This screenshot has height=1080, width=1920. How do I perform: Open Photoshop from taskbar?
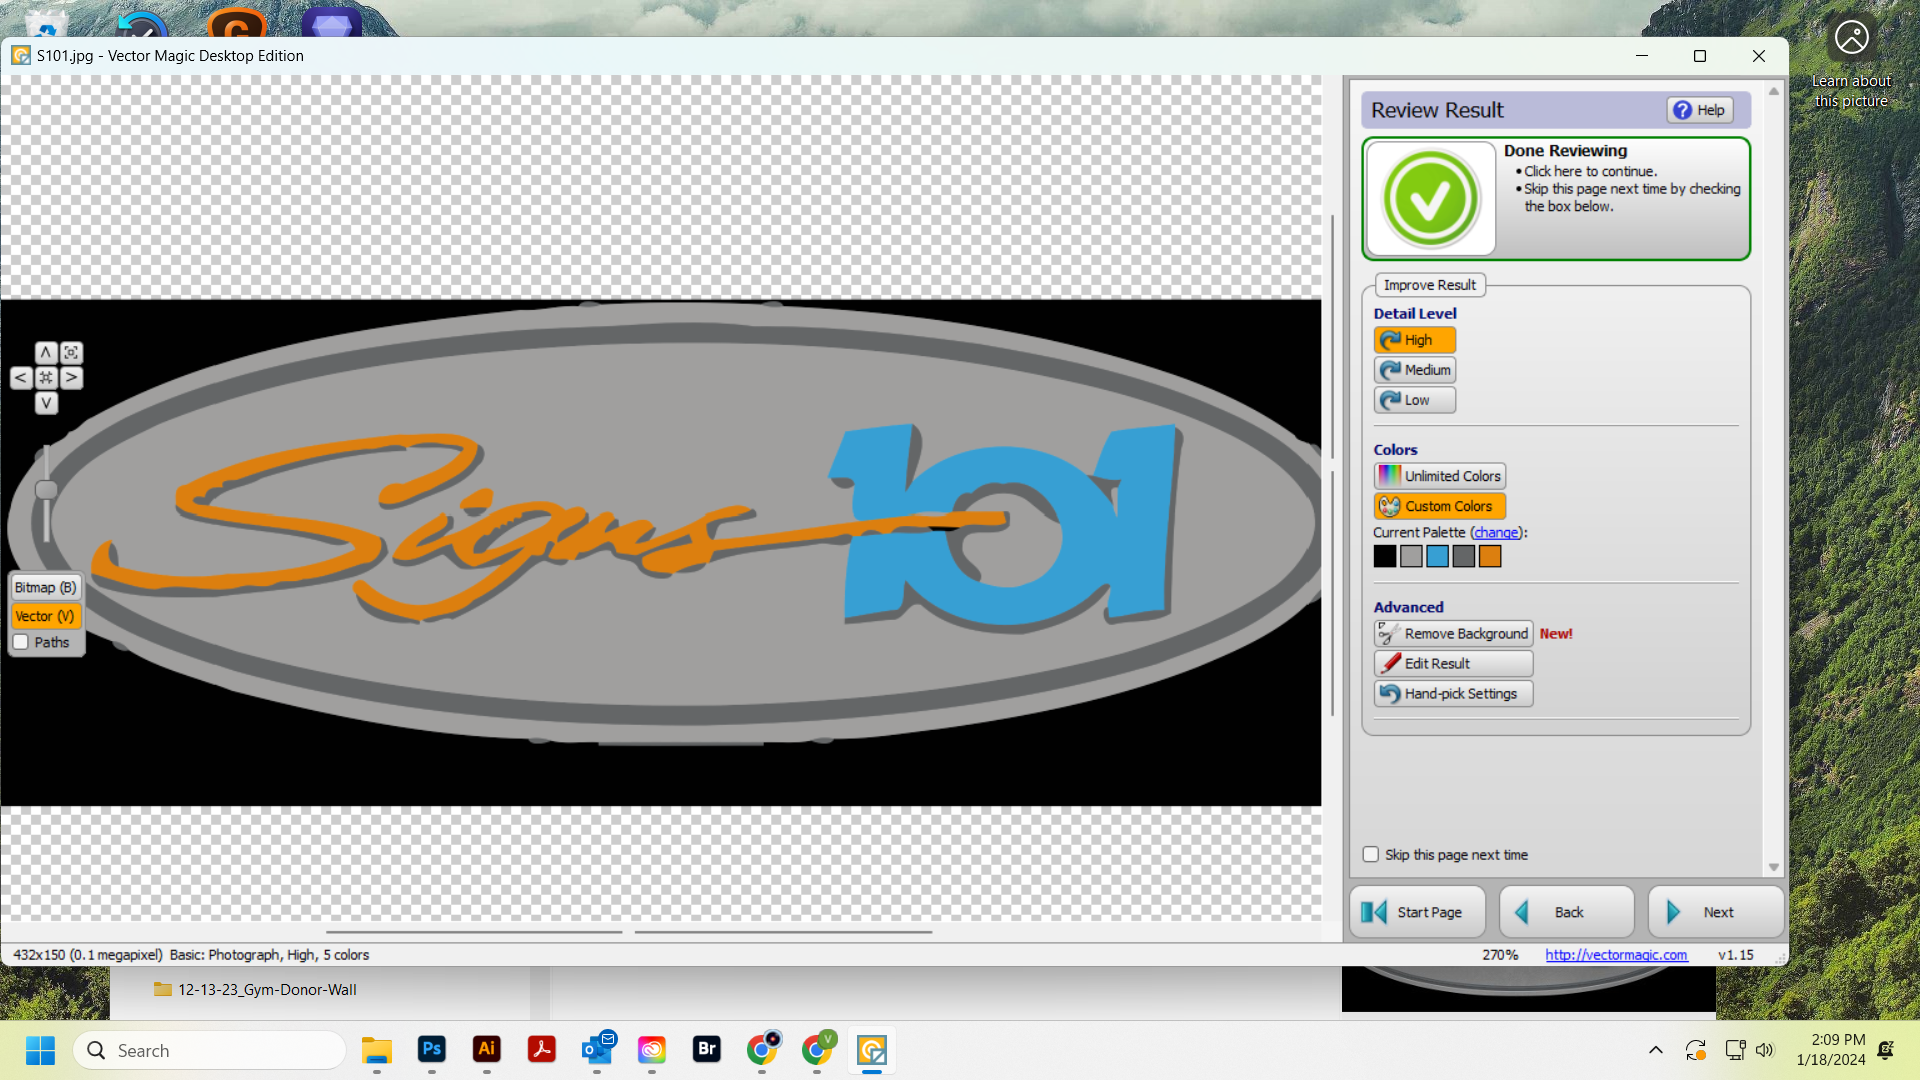point(431,1049)
